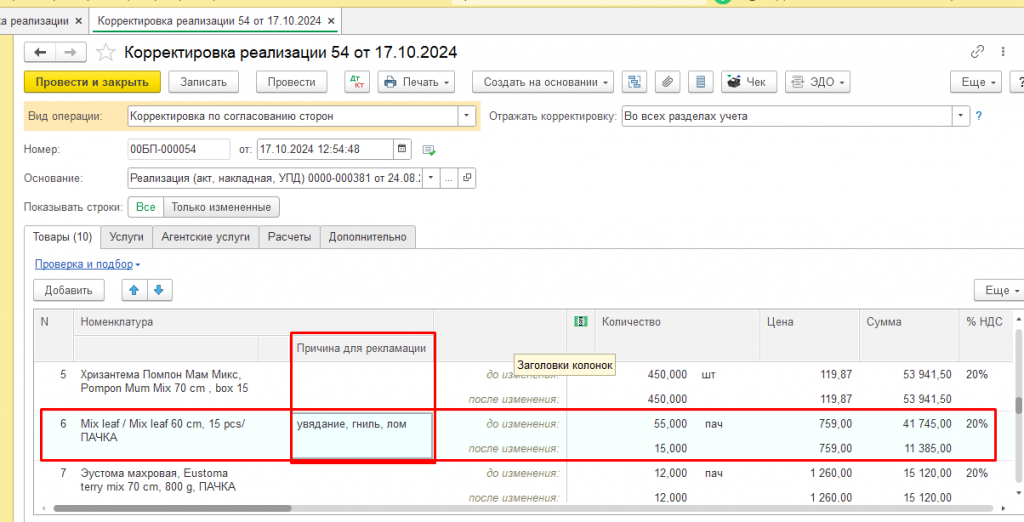The width and height of the screenshot is (1024, 522).
Task: Click the Чек button
Action: pos(748,82)
